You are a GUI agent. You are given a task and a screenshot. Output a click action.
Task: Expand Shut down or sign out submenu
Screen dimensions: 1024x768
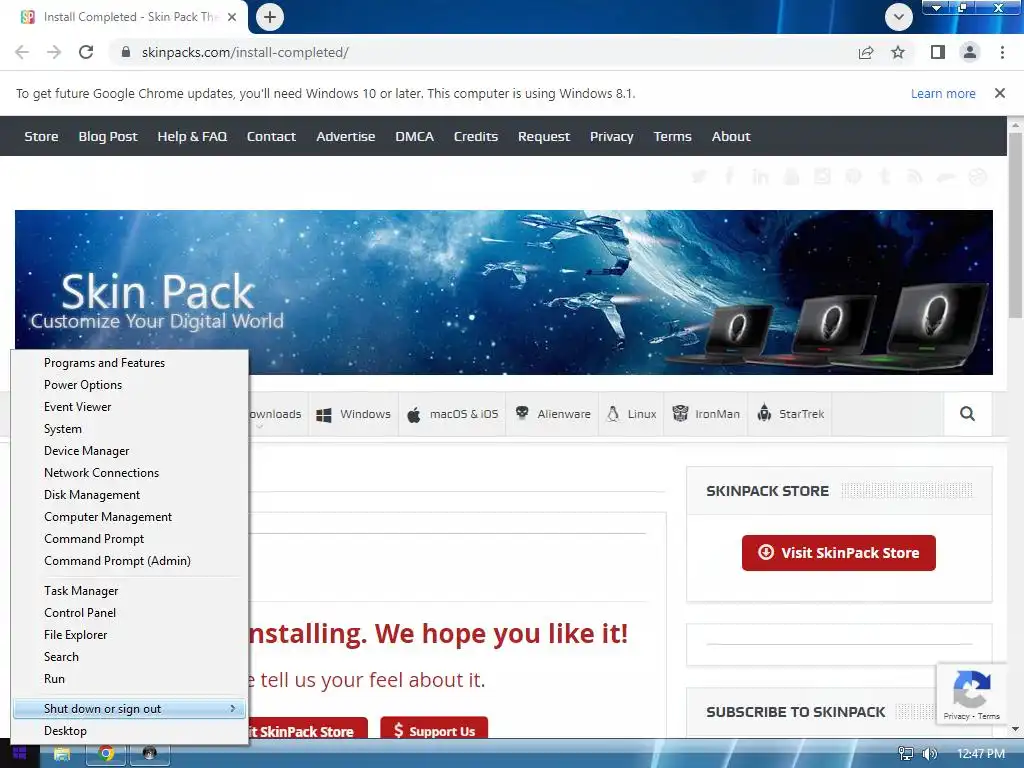[x=129, y=709]
